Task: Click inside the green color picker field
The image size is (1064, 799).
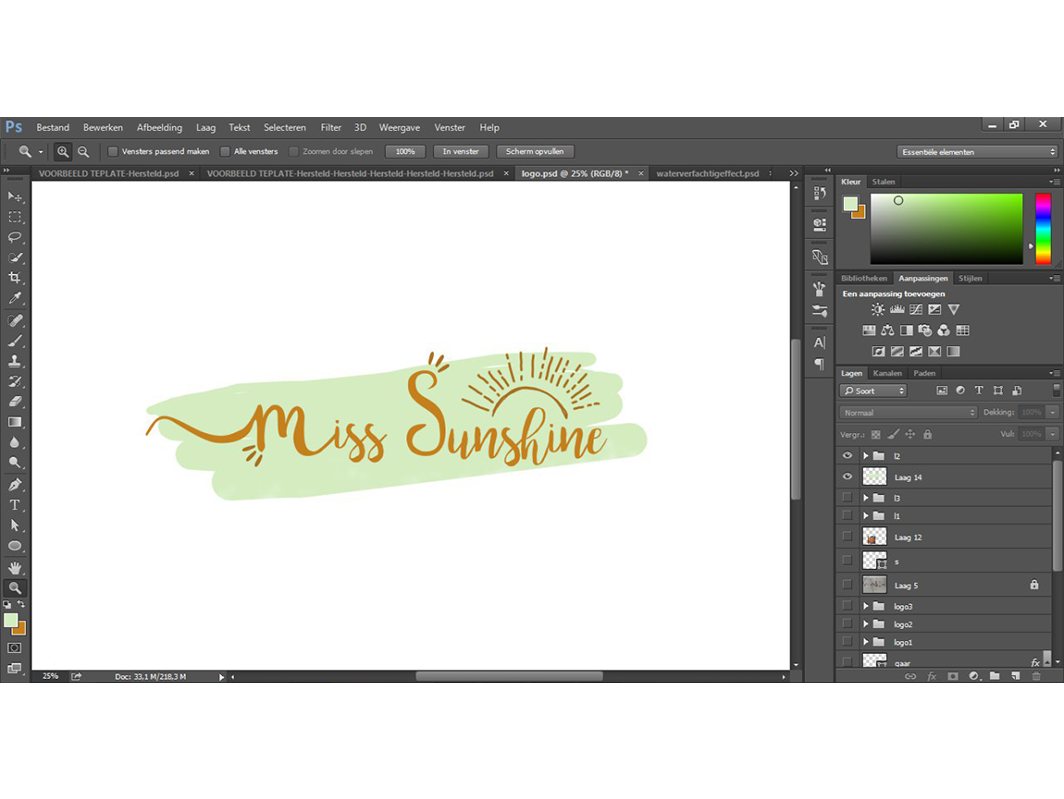Action: click(947, 229)
